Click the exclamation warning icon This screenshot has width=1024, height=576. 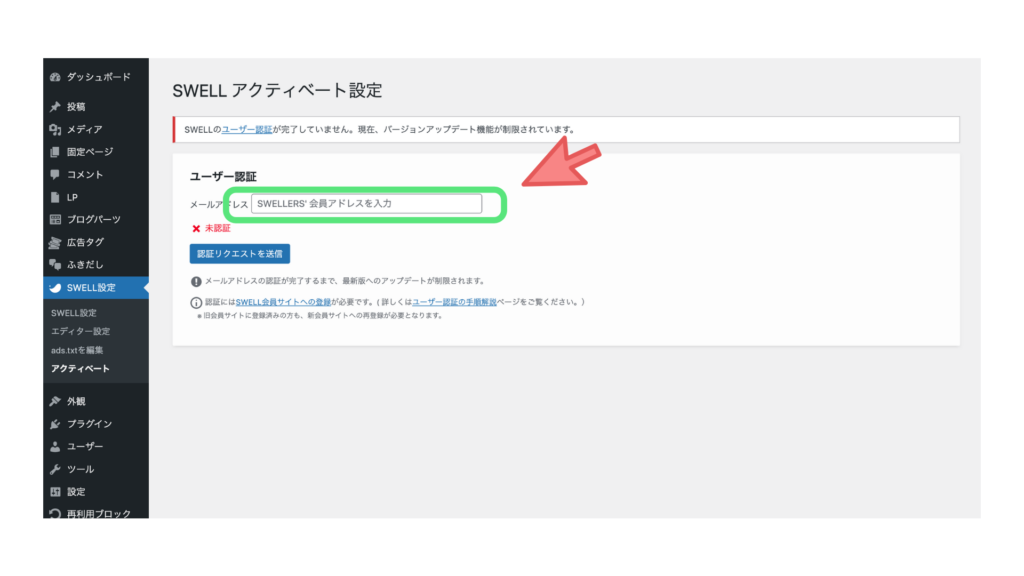click(x=196, y=281)
